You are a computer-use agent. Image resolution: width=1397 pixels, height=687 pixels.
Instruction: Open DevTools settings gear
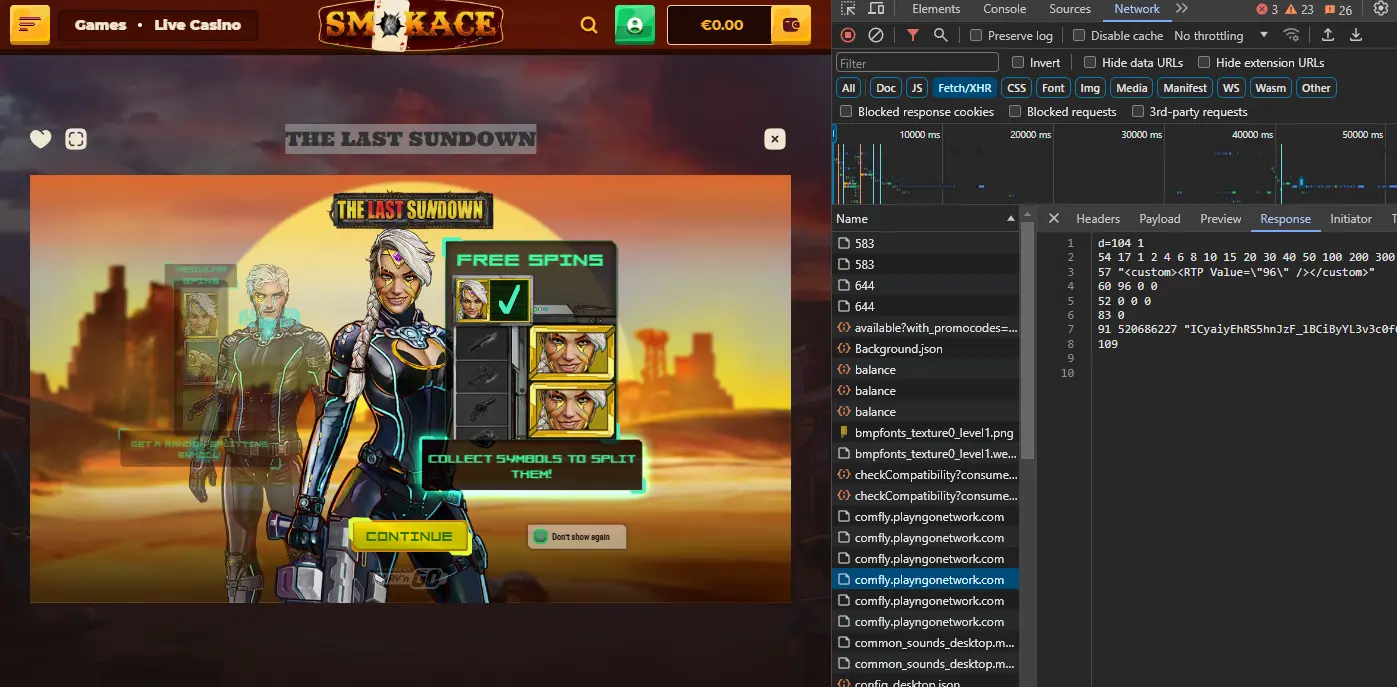tap(1382, 9)
